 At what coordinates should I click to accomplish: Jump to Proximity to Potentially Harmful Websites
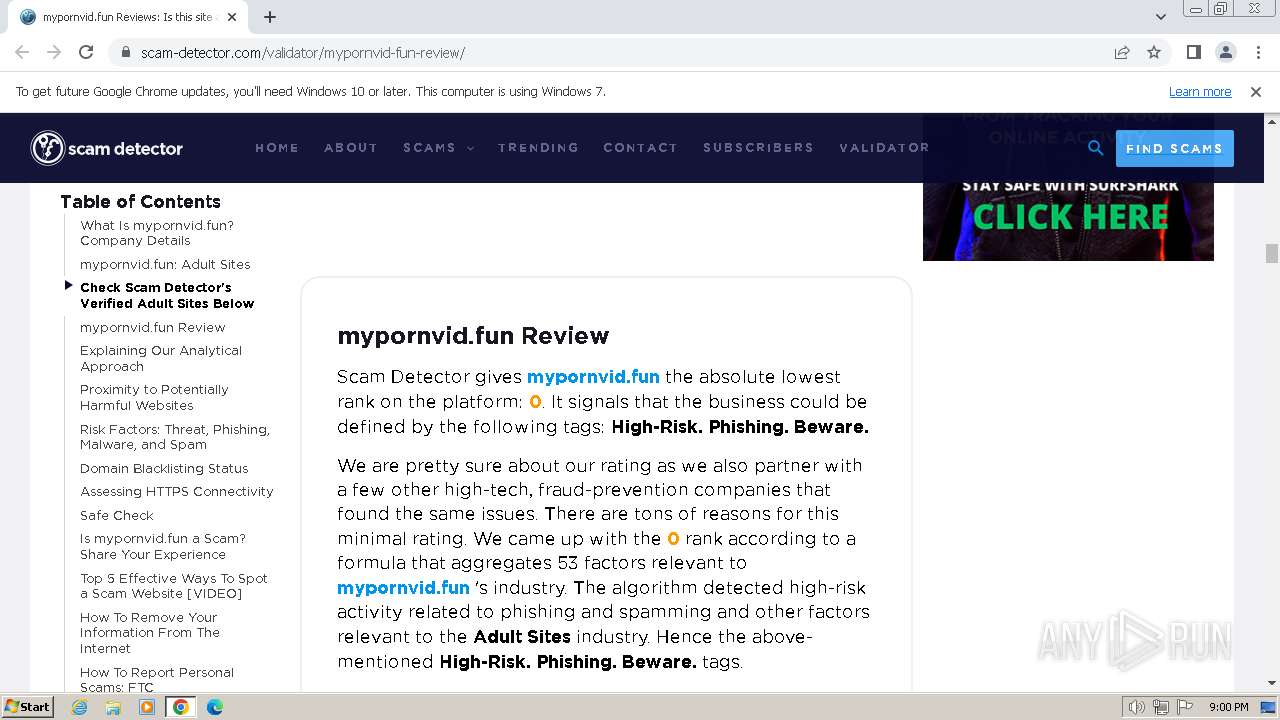(x=154, y=398)
